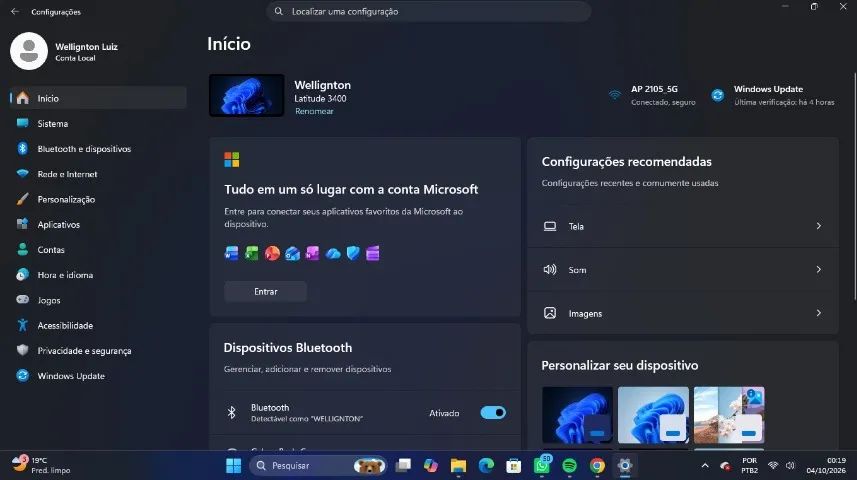Open Task View in the taskbar
This screenshot has width=857, height=480.
click(403, 465)
